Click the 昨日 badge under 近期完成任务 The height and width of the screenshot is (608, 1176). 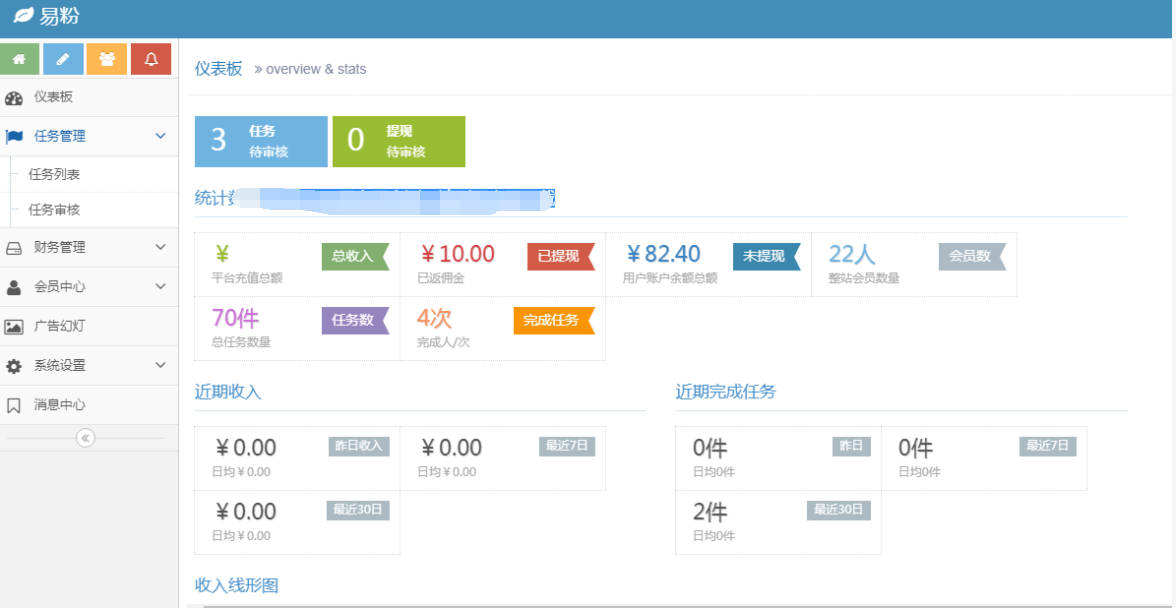point(851,446)
